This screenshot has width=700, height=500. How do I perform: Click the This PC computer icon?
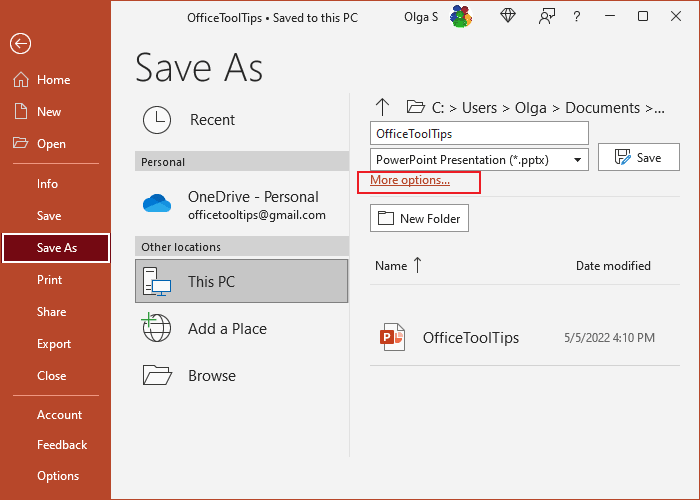click(157, 281)
